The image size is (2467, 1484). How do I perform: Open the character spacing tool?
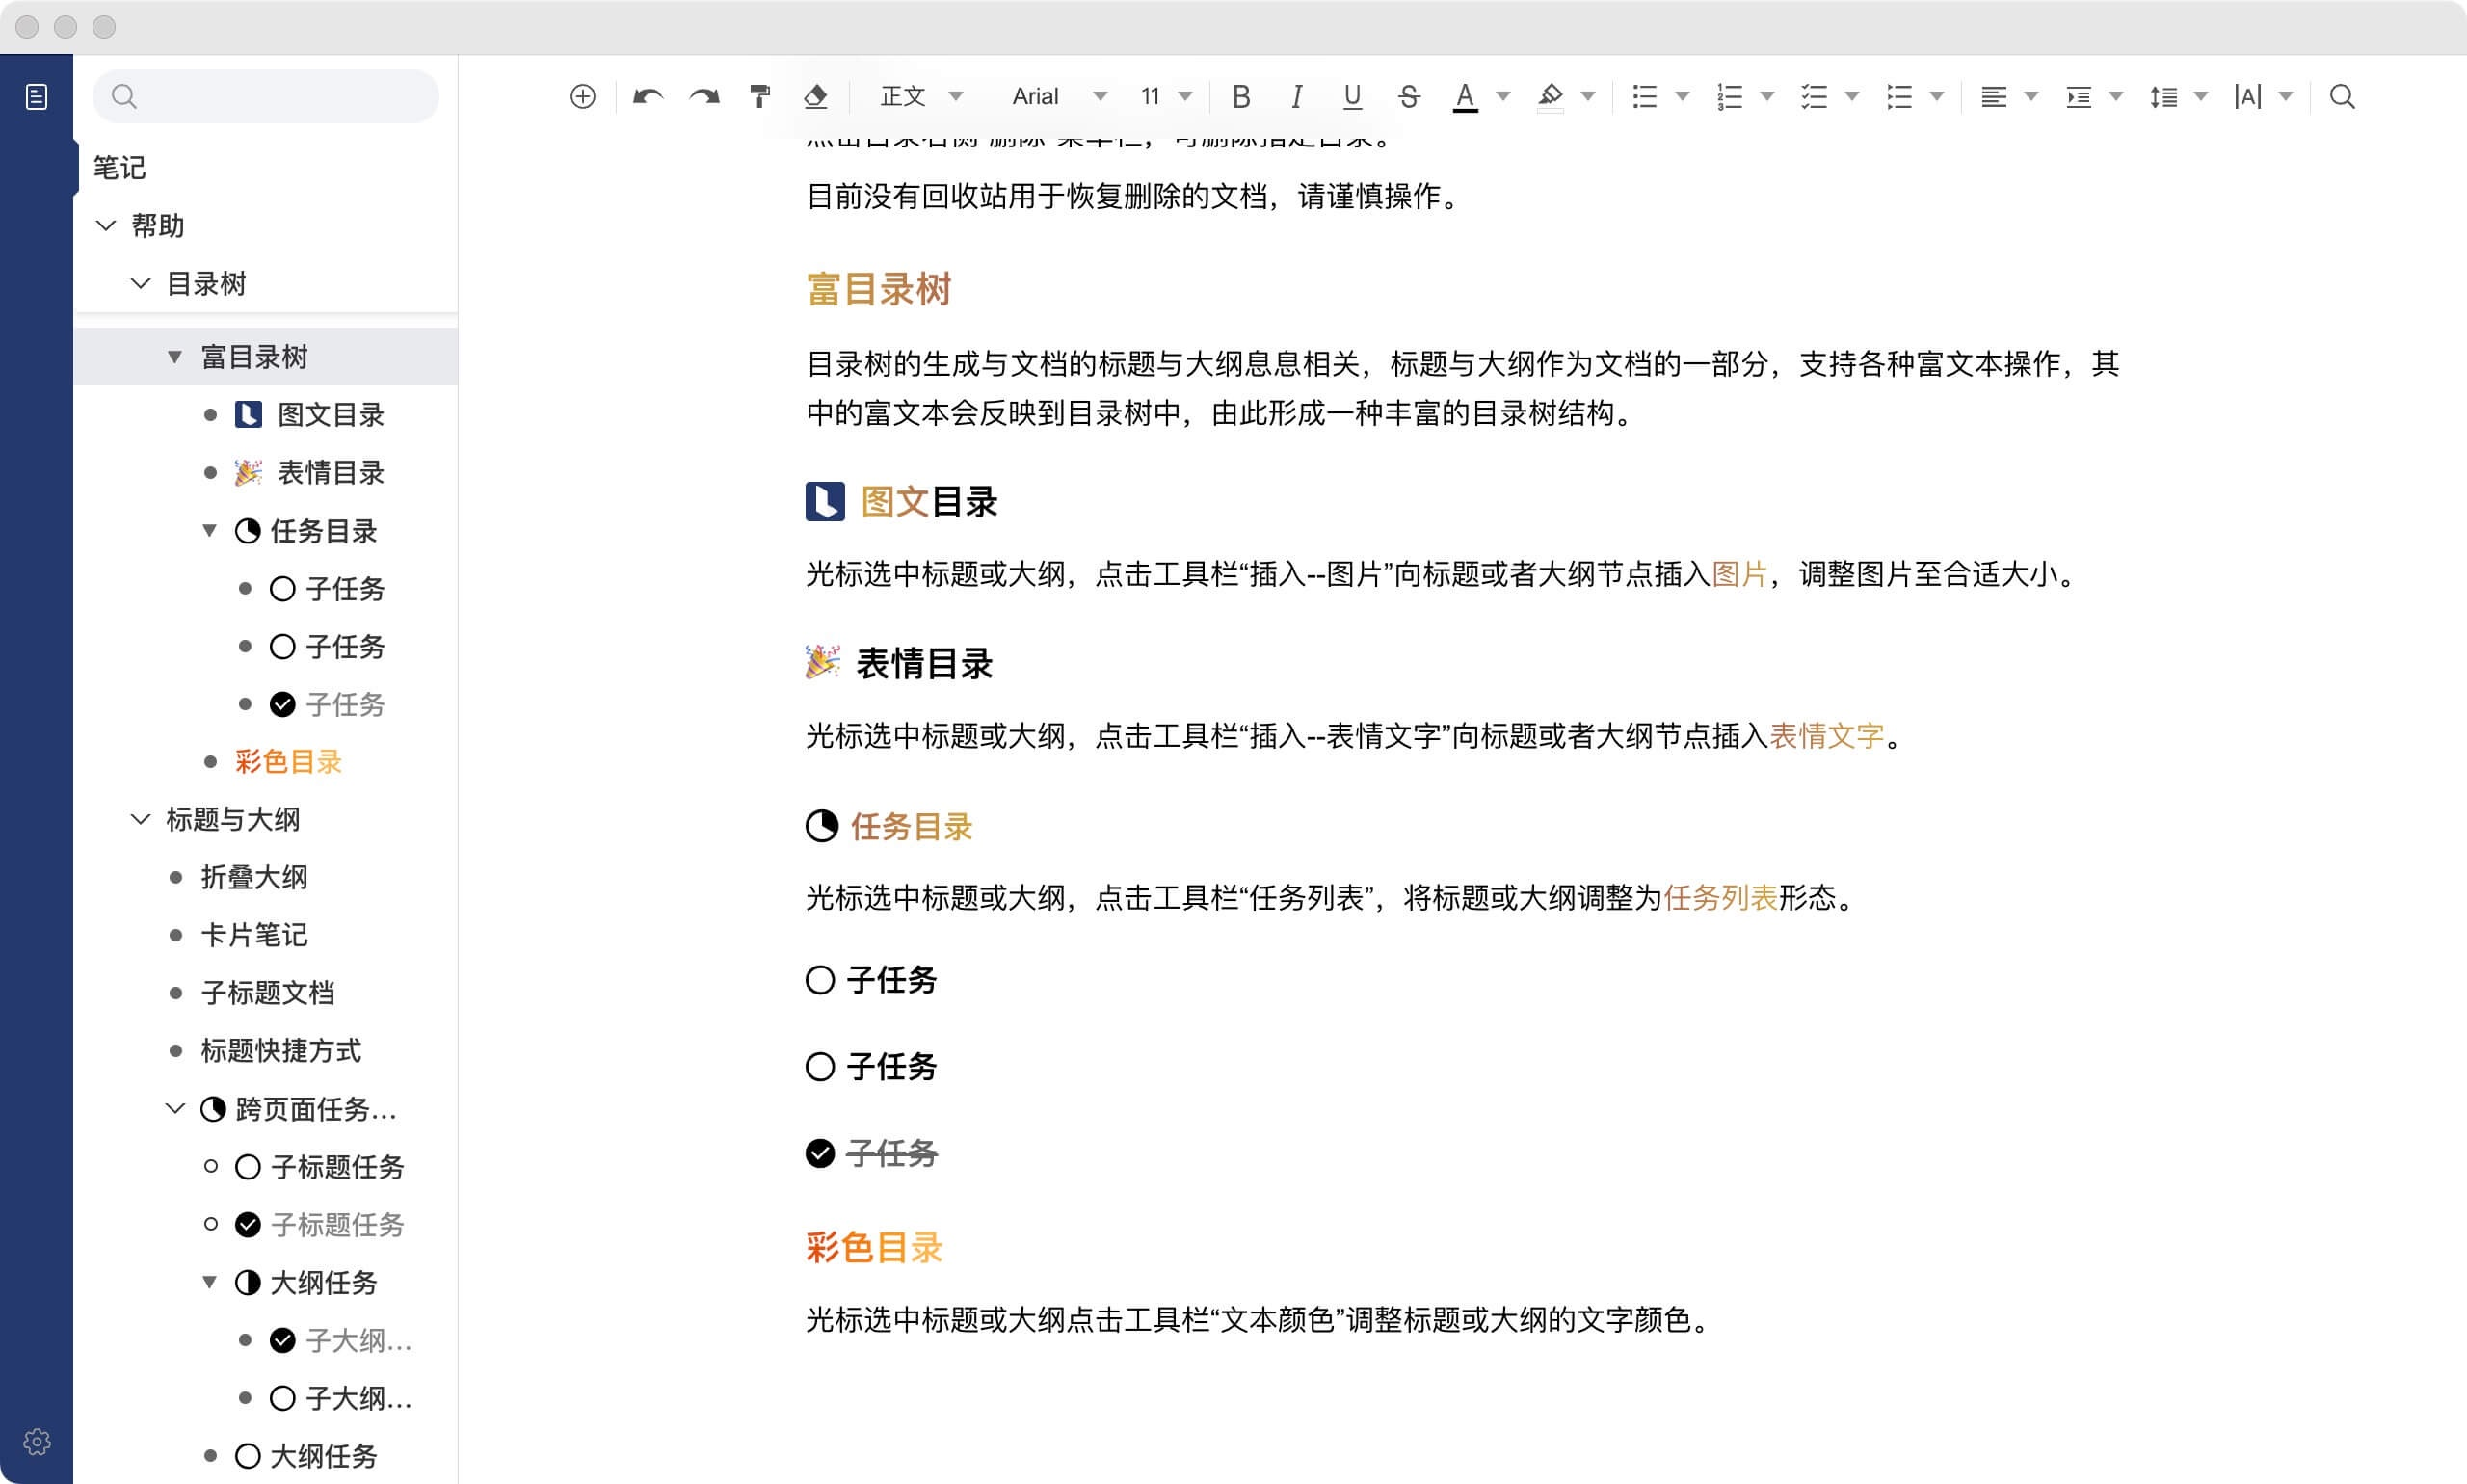click(2248, 96)
